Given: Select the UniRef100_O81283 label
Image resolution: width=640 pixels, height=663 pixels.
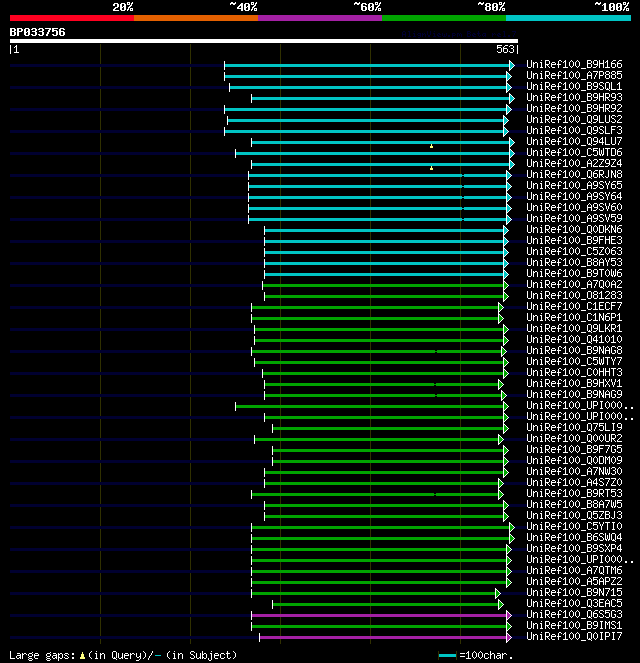Looking at the screenshot, I should [x=574, y=295].
